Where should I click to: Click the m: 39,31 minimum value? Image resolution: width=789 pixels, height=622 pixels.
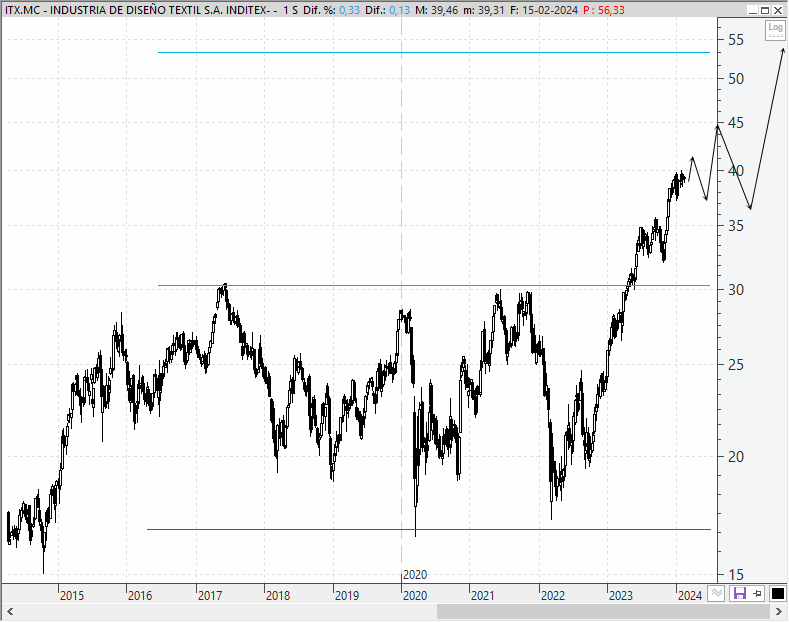click(484, 10)
